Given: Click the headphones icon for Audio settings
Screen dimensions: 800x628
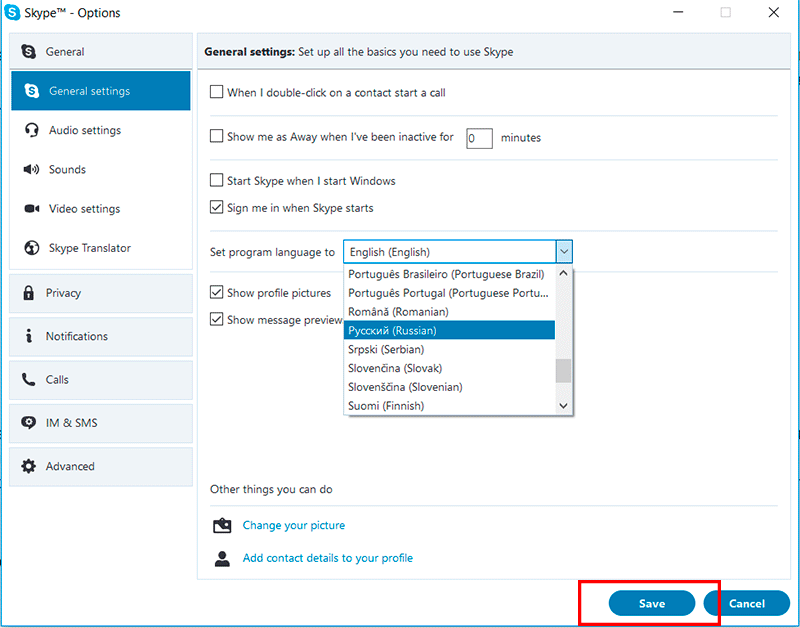Looking at the screenshot, I should (30, 130).
